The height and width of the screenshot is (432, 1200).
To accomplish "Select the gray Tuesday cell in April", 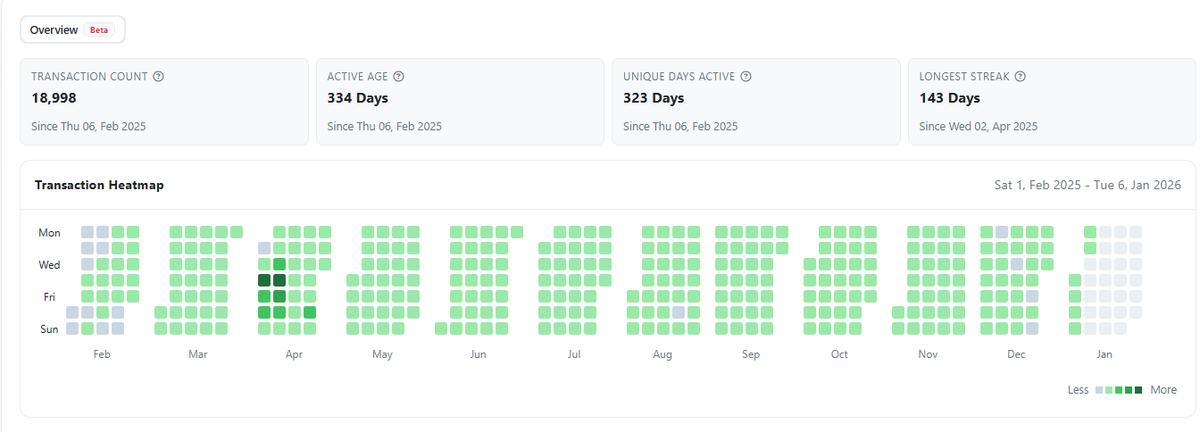I will click(264, 248).
